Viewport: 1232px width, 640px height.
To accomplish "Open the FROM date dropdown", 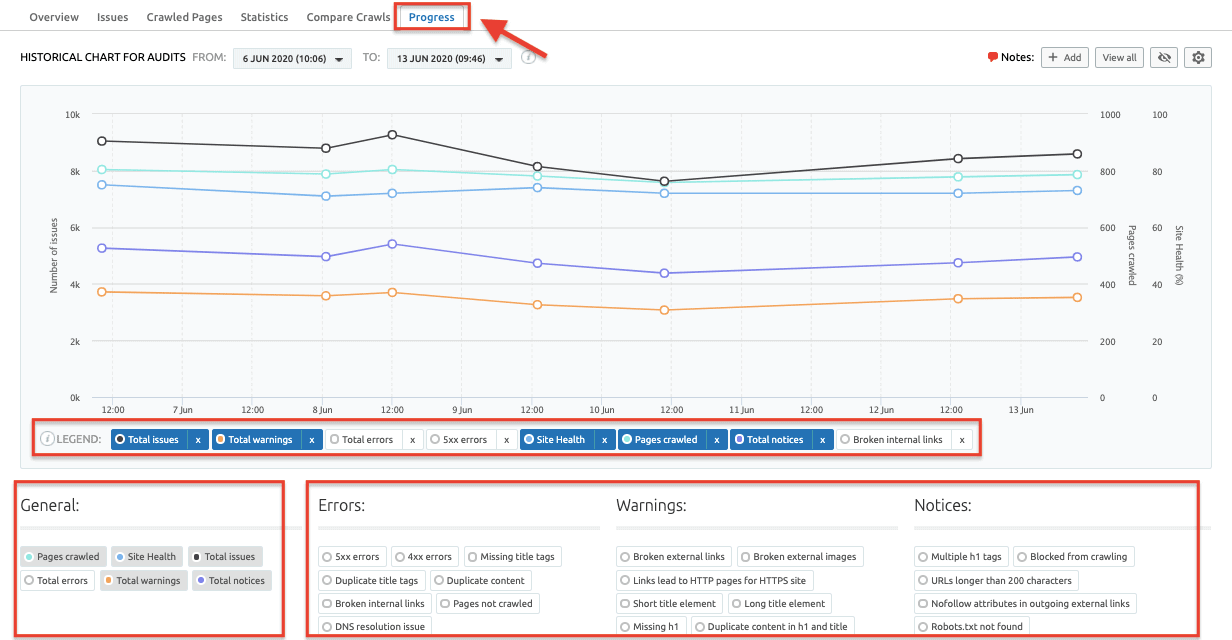I will point(293,59).
